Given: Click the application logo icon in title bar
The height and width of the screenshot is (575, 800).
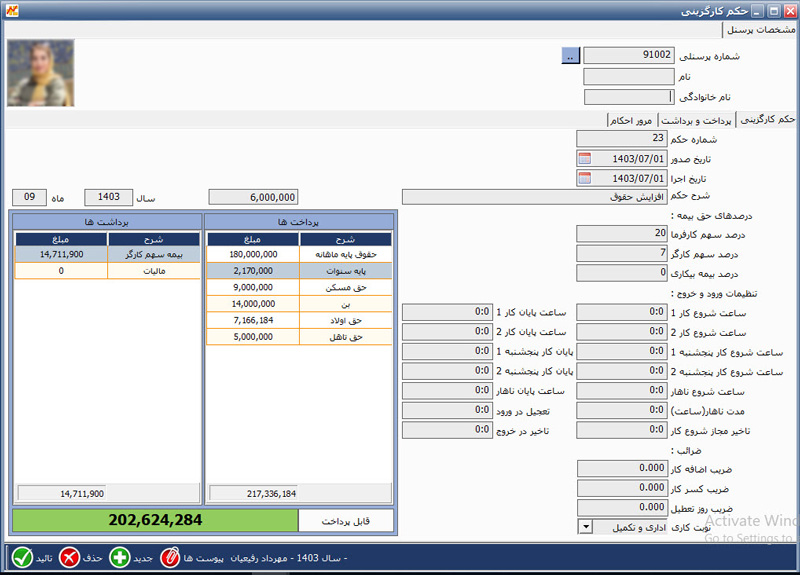Looking at the screenshot, I should point(12,10).
